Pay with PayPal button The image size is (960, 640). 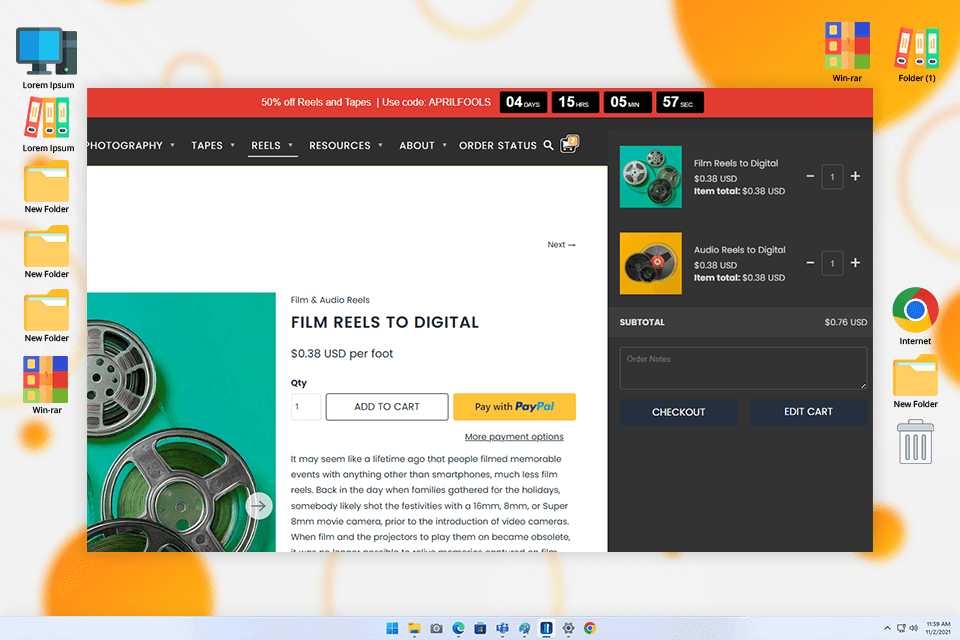point(514,407)
